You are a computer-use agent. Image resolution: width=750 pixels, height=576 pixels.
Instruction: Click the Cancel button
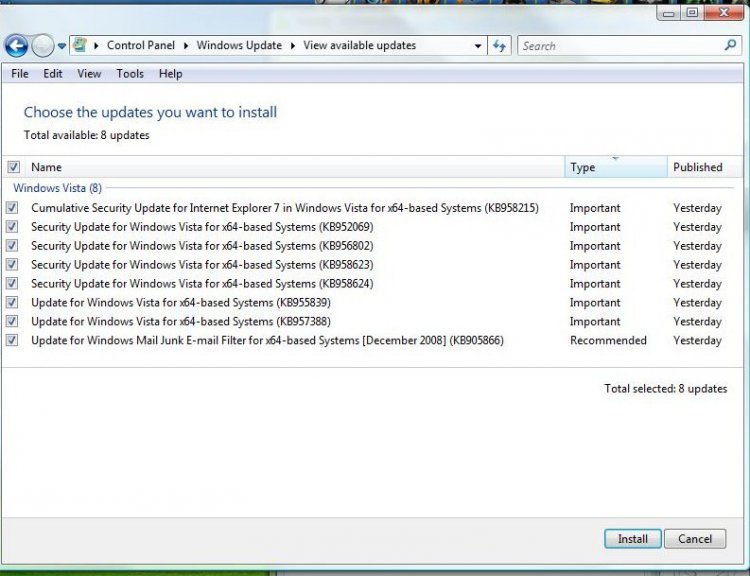(695, 539)
